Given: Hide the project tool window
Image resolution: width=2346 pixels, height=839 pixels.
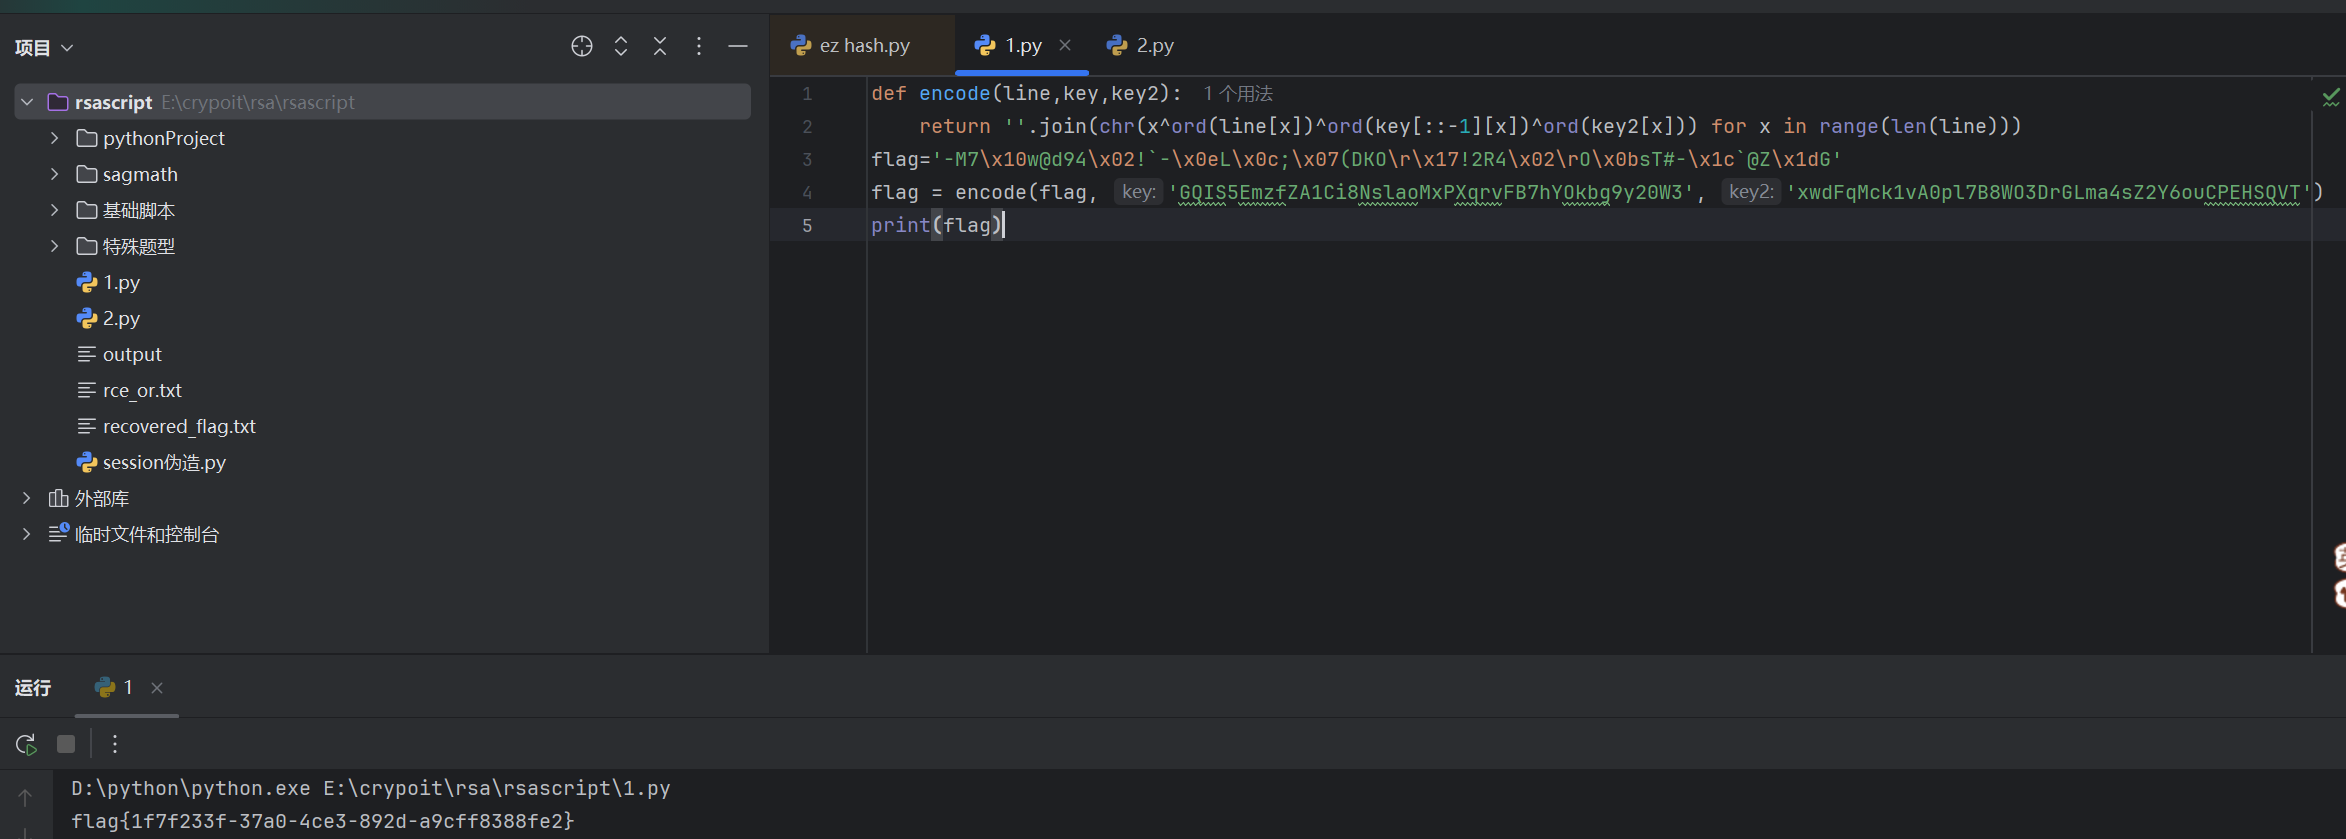Looking at the screenshot, I should click(738, 46).
